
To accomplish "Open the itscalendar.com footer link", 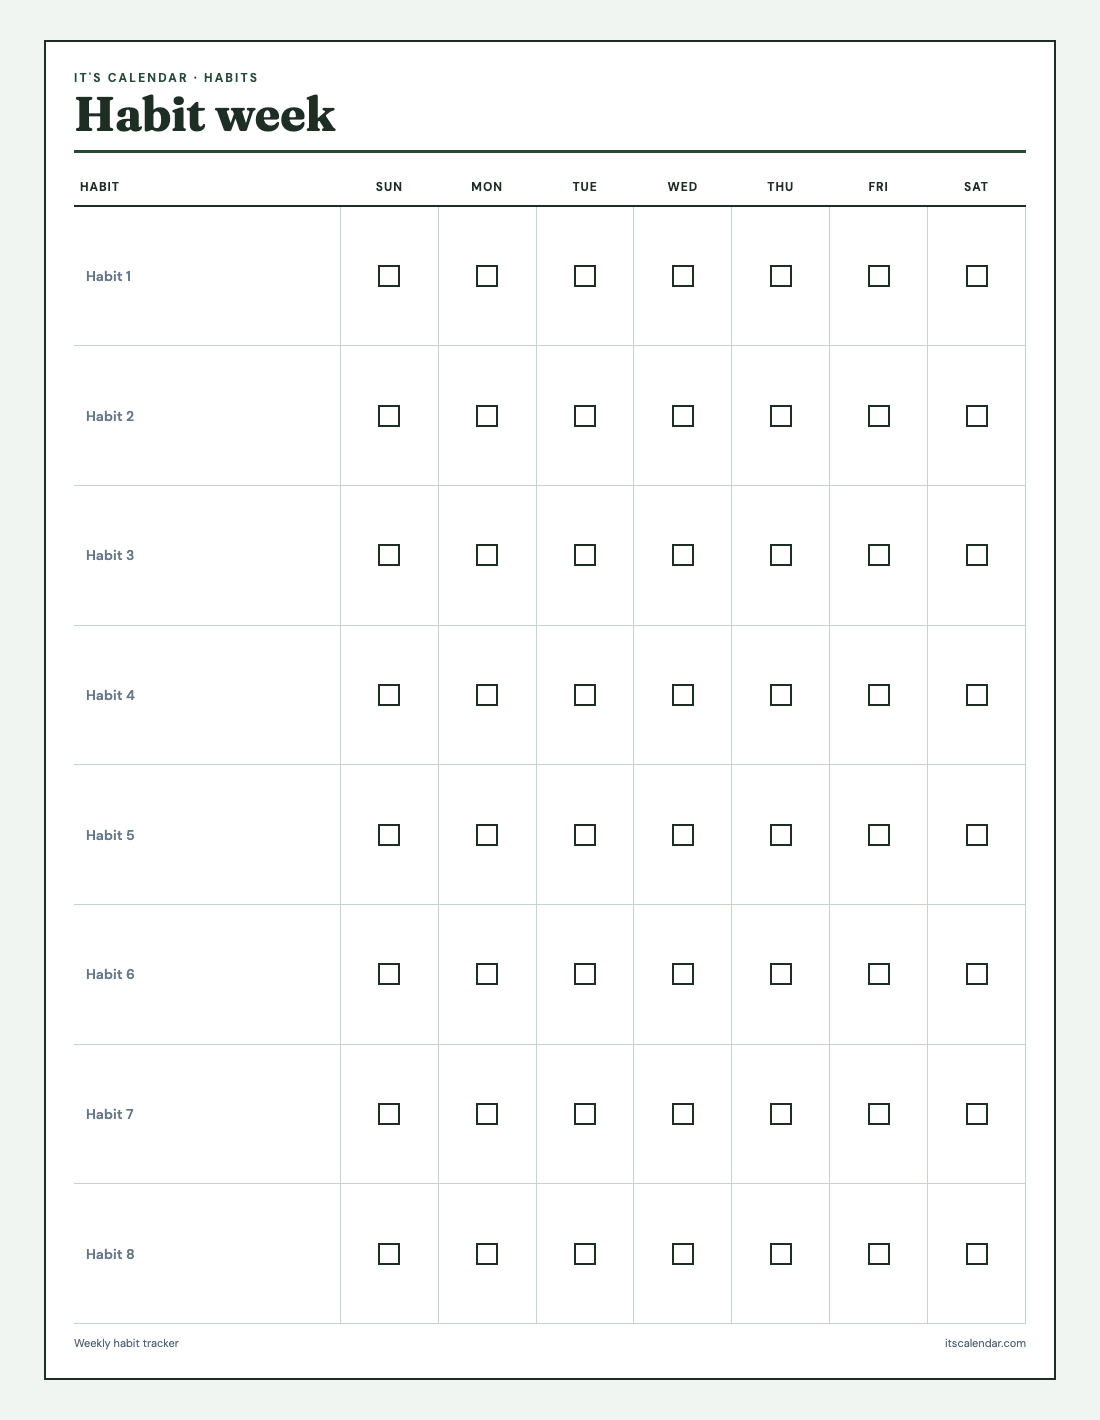I will (985, 1343).
